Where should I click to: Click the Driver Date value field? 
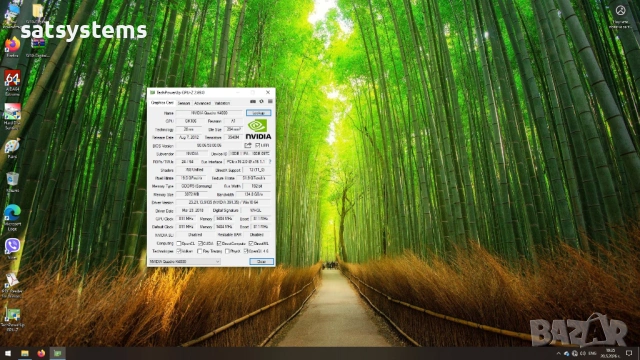point(193,211)
